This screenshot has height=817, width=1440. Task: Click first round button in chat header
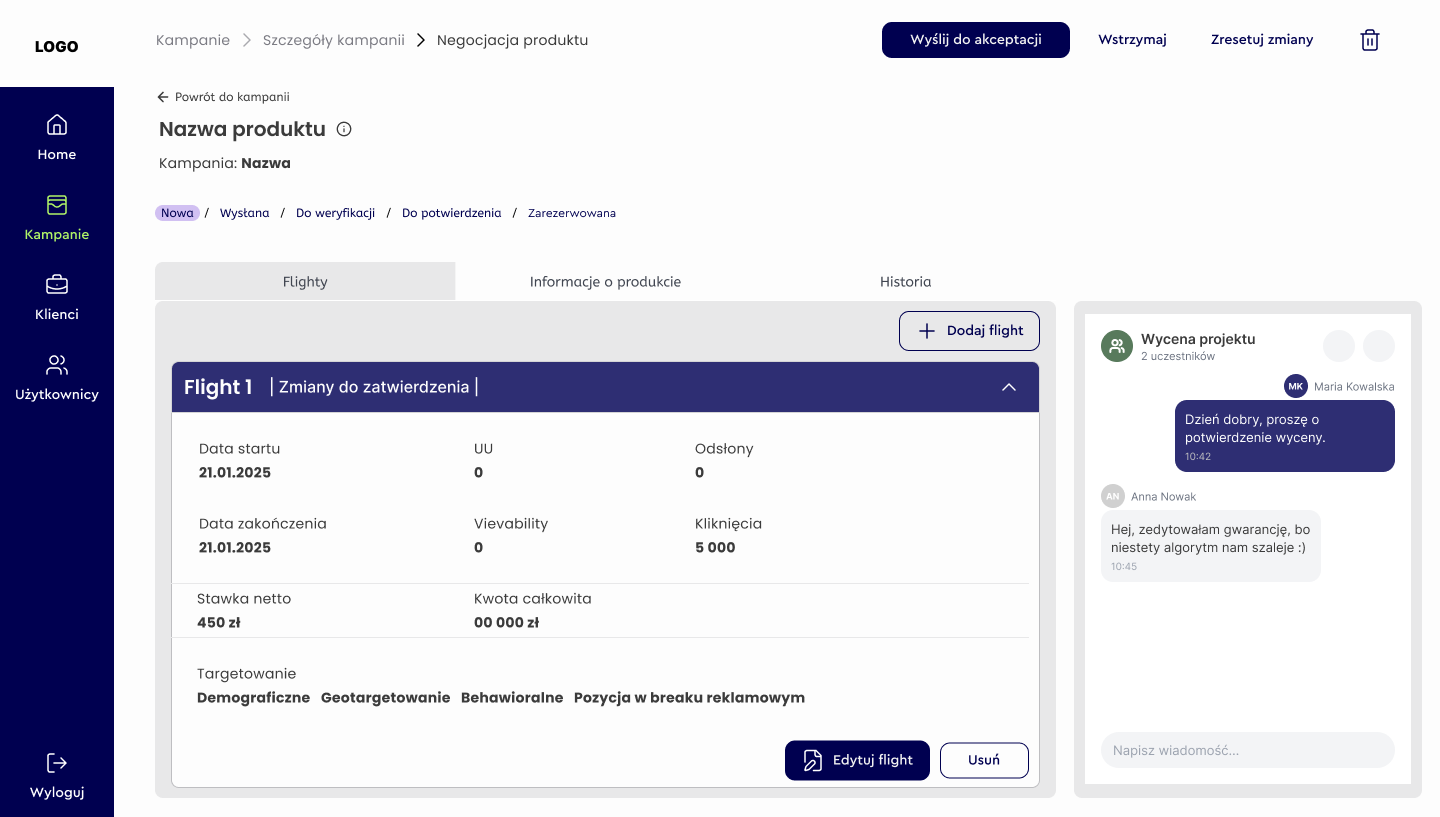point(1339,346)
